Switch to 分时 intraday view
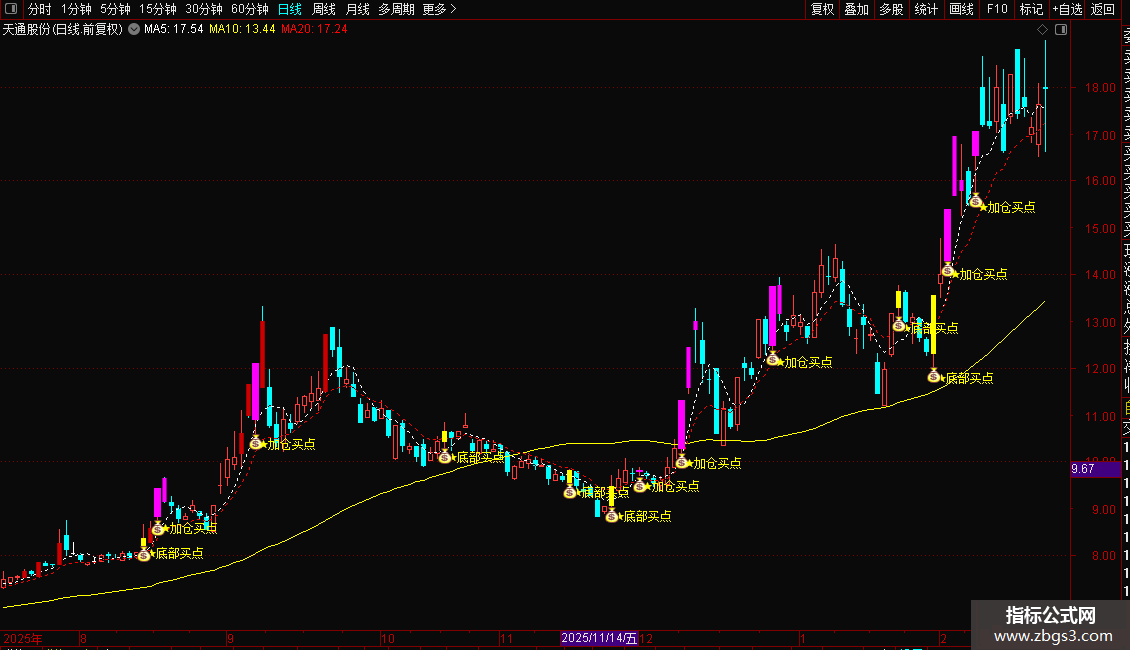 (40, 9)
